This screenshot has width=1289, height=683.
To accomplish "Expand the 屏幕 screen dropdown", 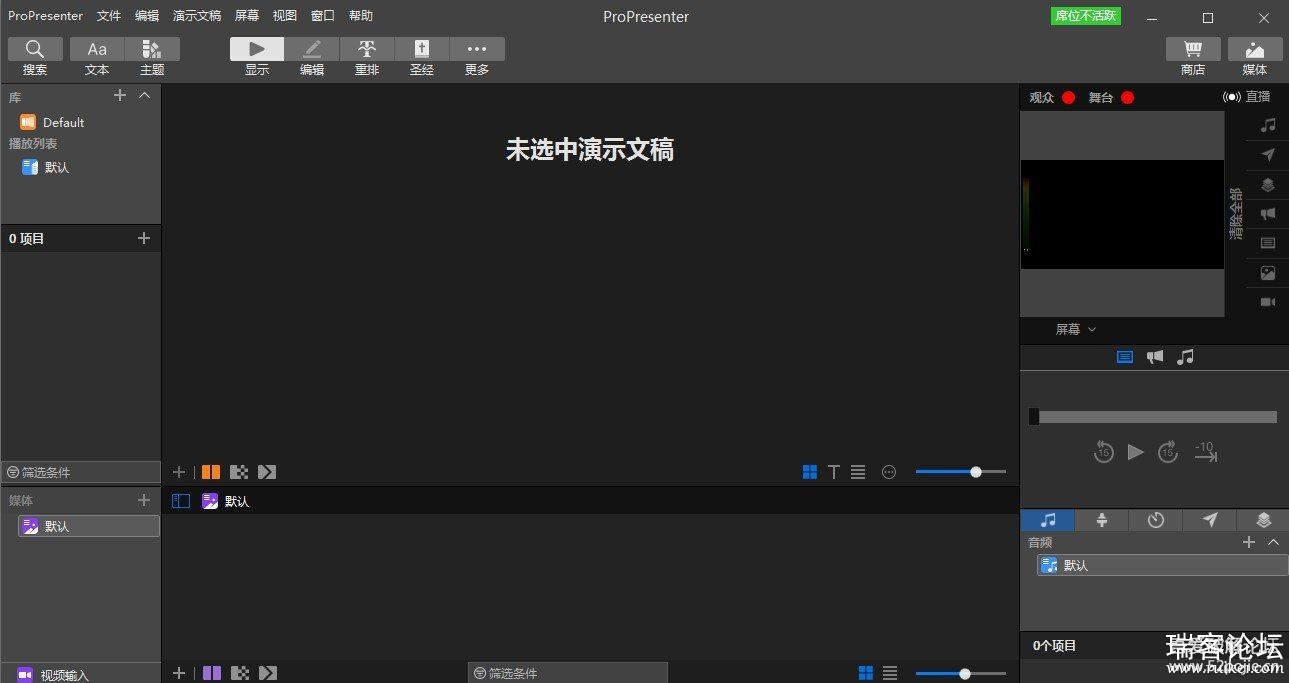I will coord(1076,329).
